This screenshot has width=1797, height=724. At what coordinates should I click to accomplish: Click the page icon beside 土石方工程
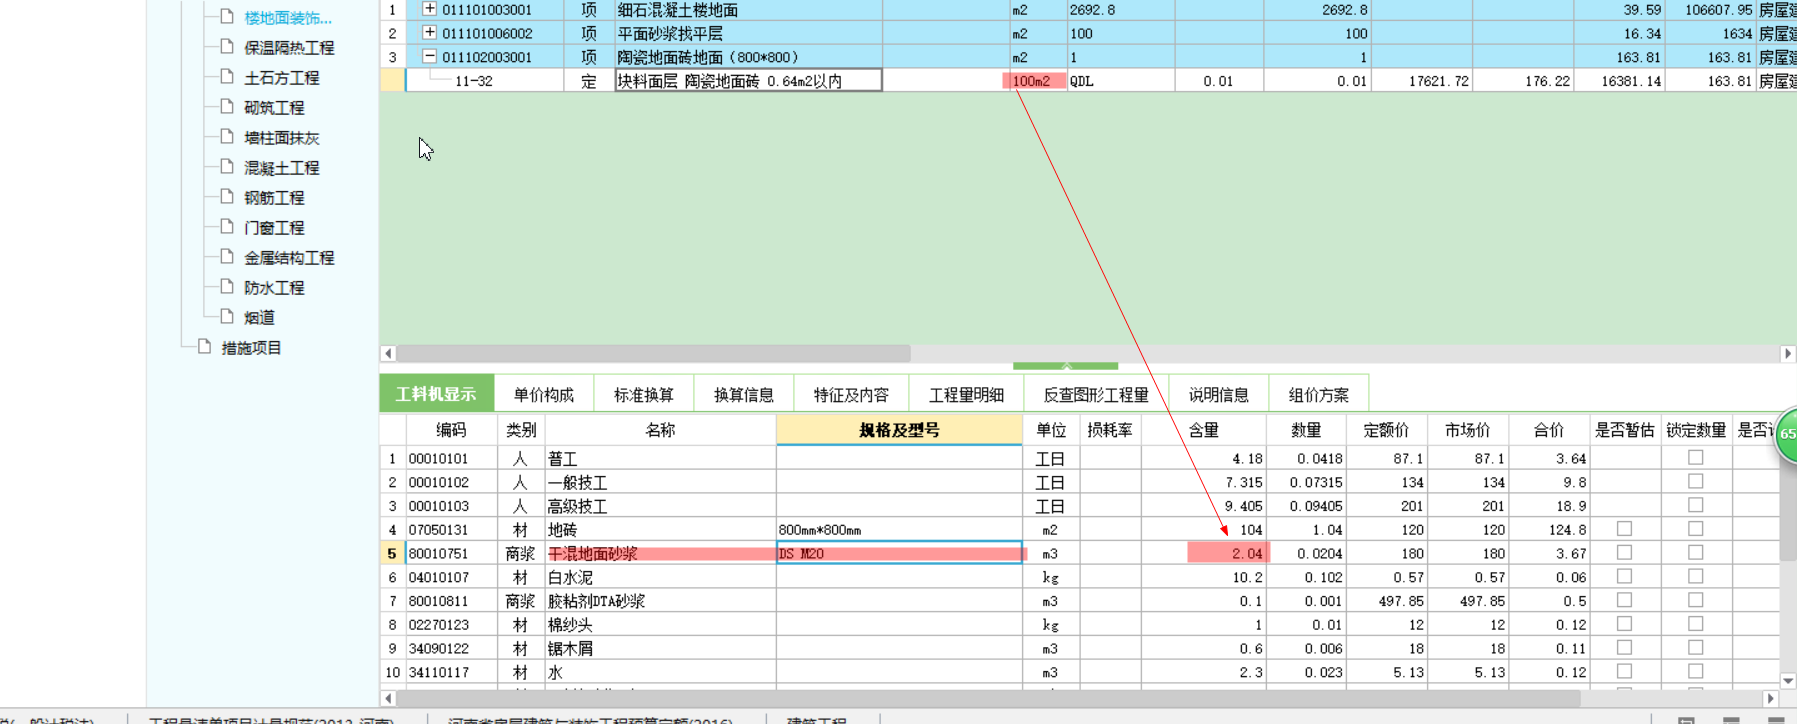[x=227, y=77]
